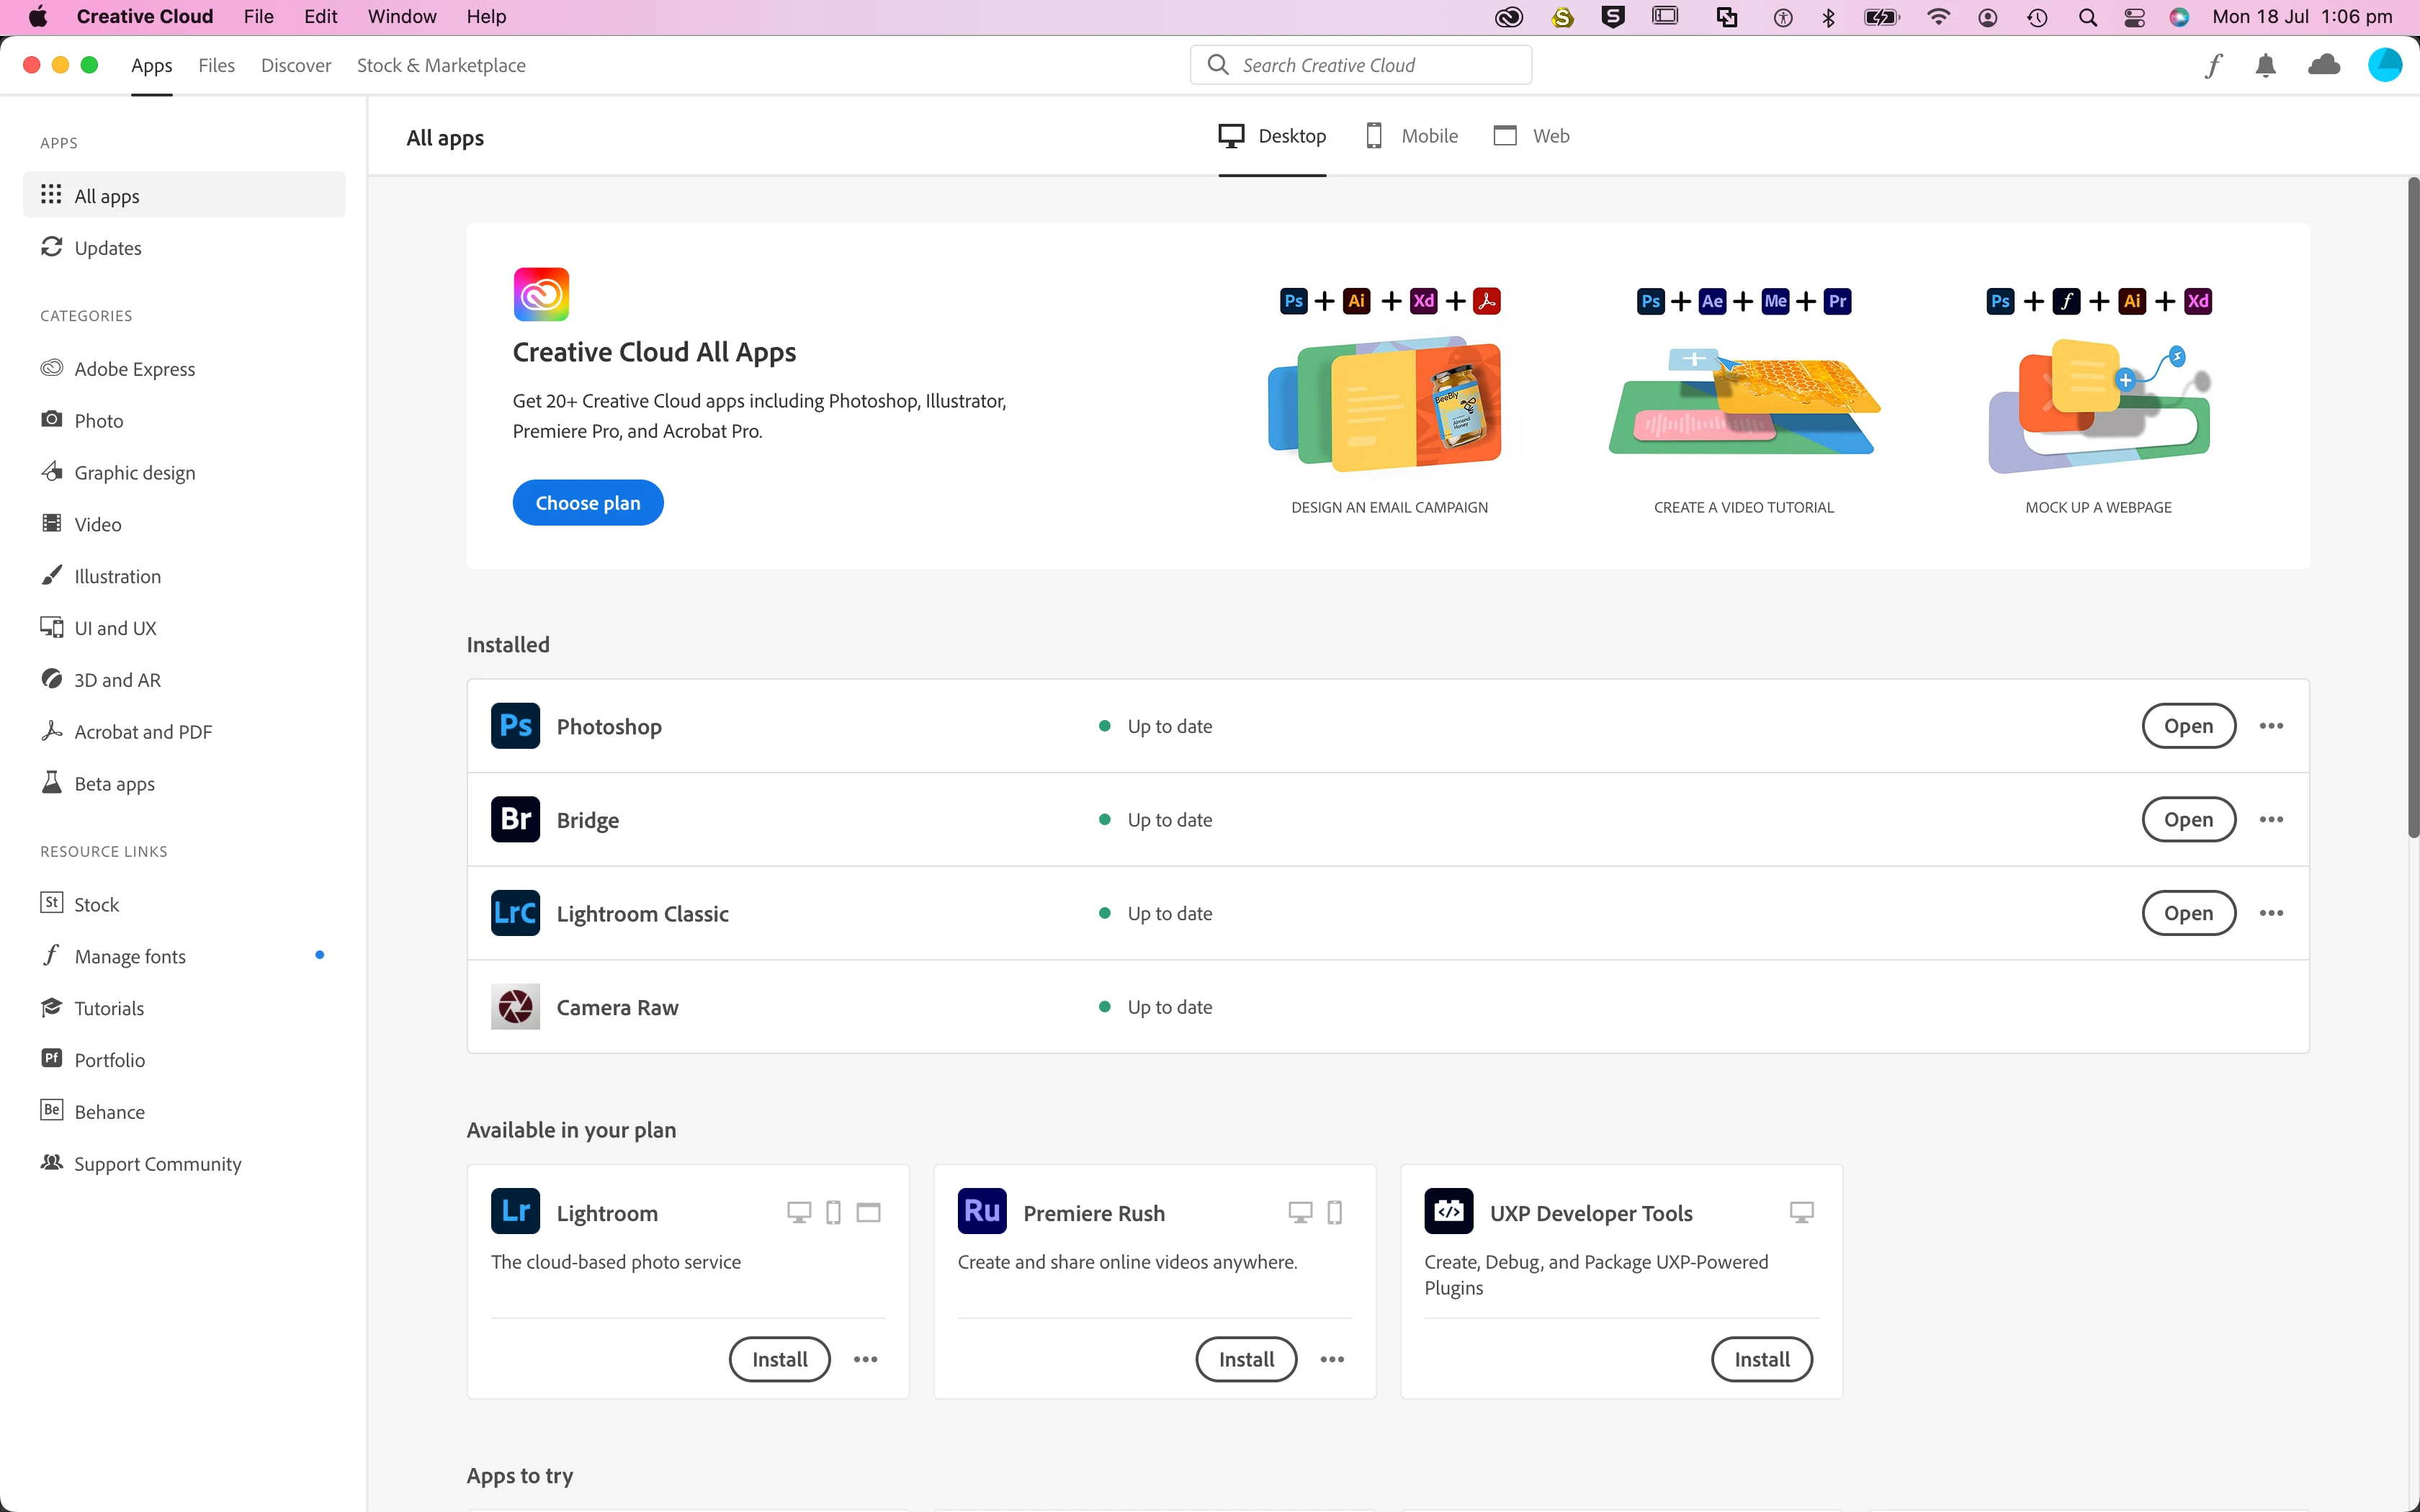
Task: Open notifications bell icon
Action: coord(2265,66)
